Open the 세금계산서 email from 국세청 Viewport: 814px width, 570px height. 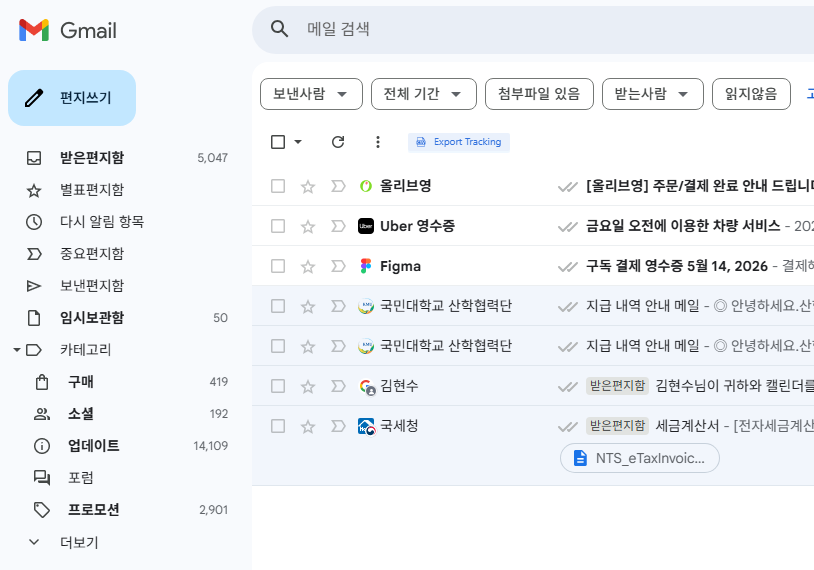coord(687,426)
